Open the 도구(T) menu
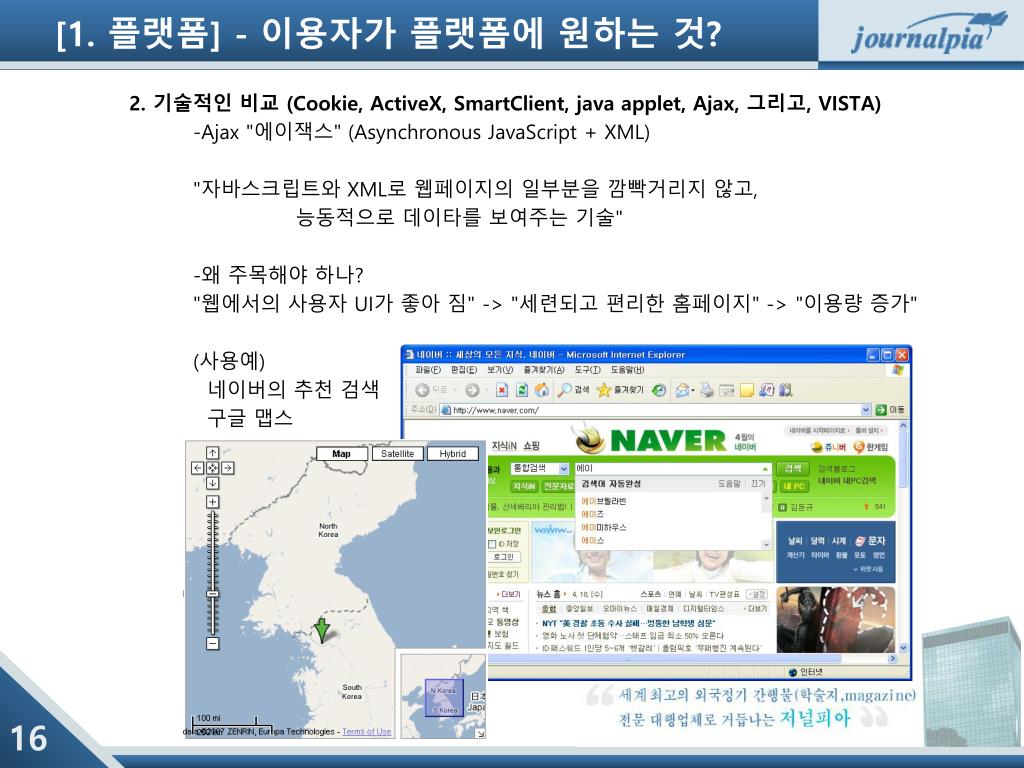Screen dimensions: 1024x768 click(587, 370)
